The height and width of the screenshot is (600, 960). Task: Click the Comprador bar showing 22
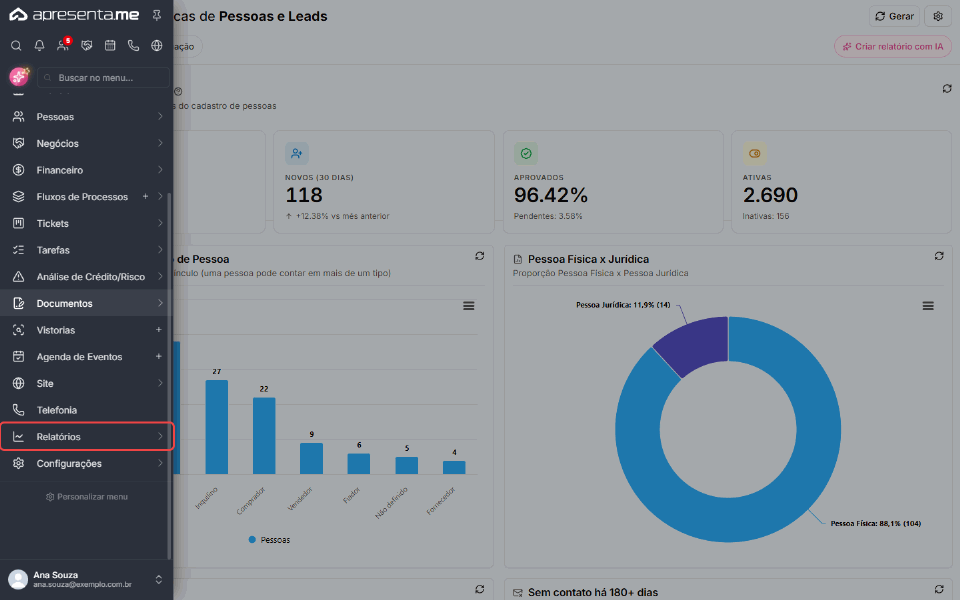click(x=264, y=435)
